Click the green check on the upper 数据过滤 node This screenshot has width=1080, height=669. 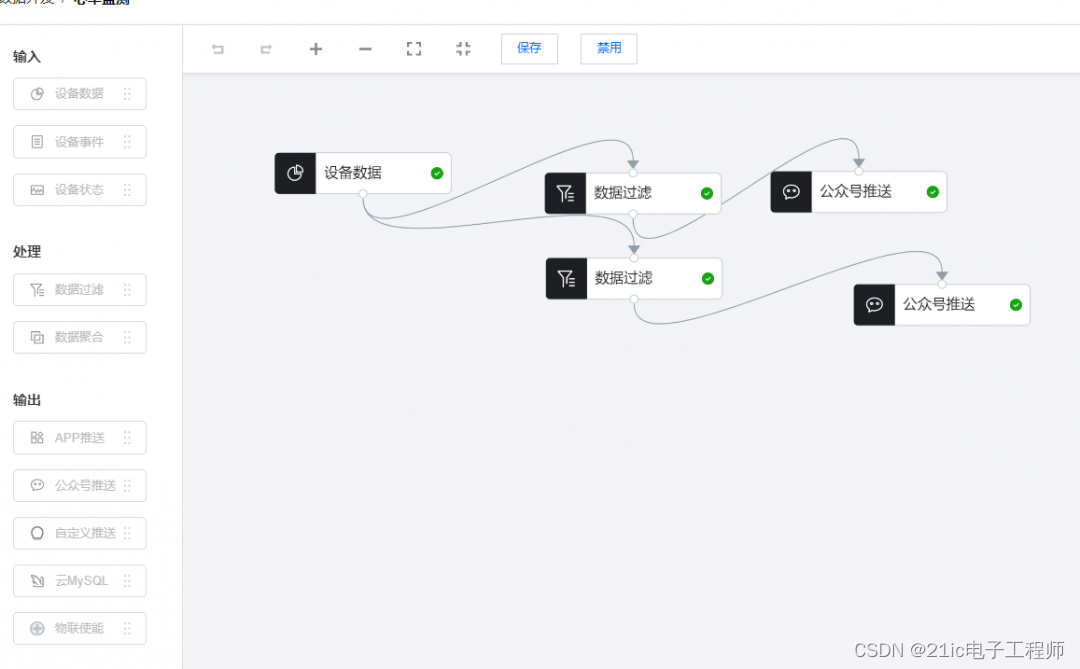point(707,194)
